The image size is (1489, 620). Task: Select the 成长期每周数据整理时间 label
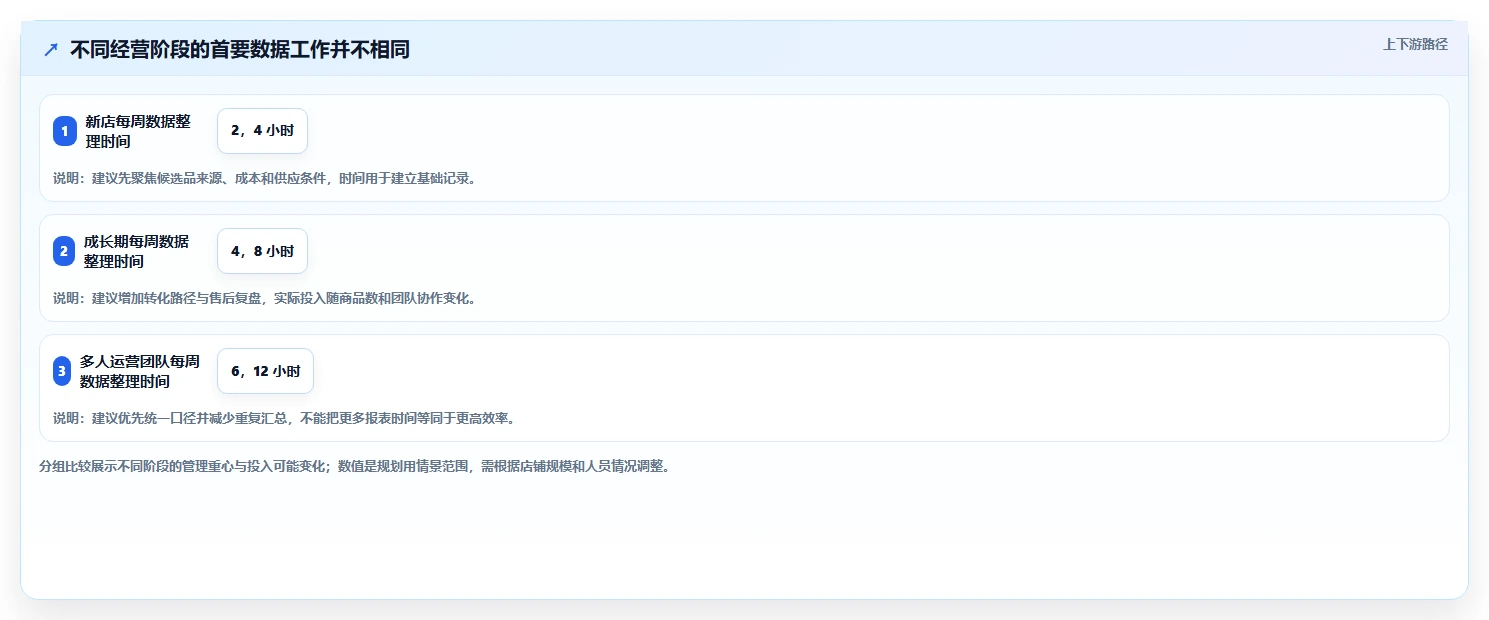(137, 251)
